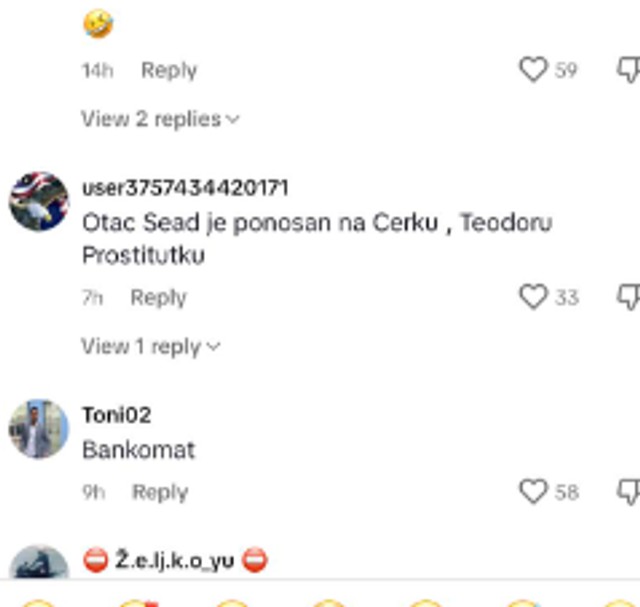This screenshot has width=640, height=607.
Task: Click the chevron beside View 1 reply
Action: [213, 347]
